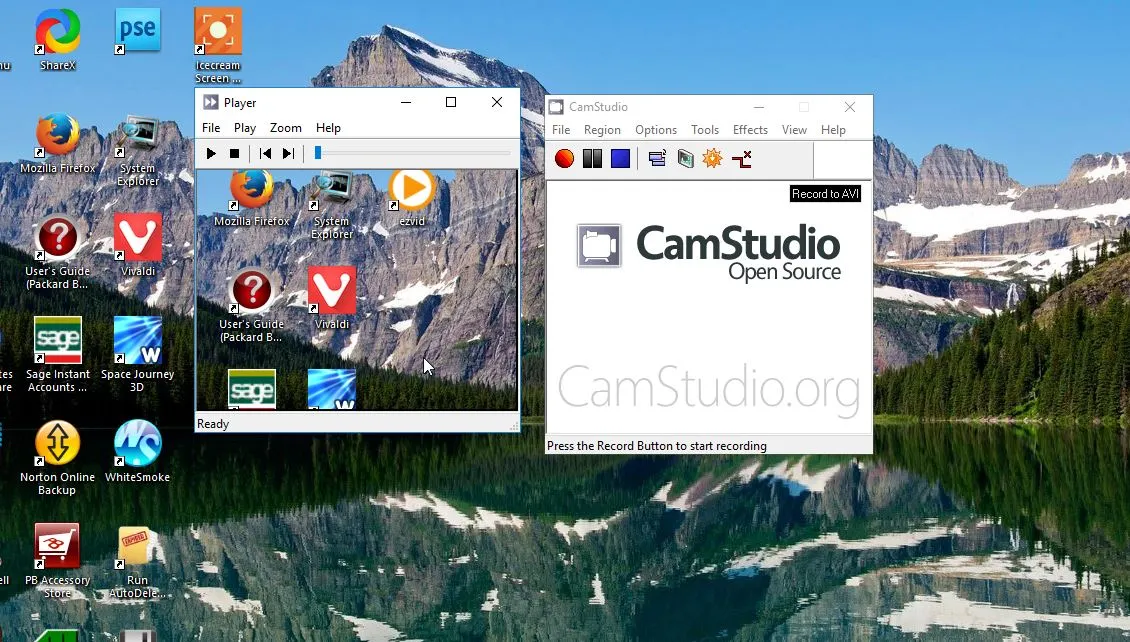Screen dimensions: 1130x642
Task: Stop playback with the Player's black square button
Action: [235, 153]
